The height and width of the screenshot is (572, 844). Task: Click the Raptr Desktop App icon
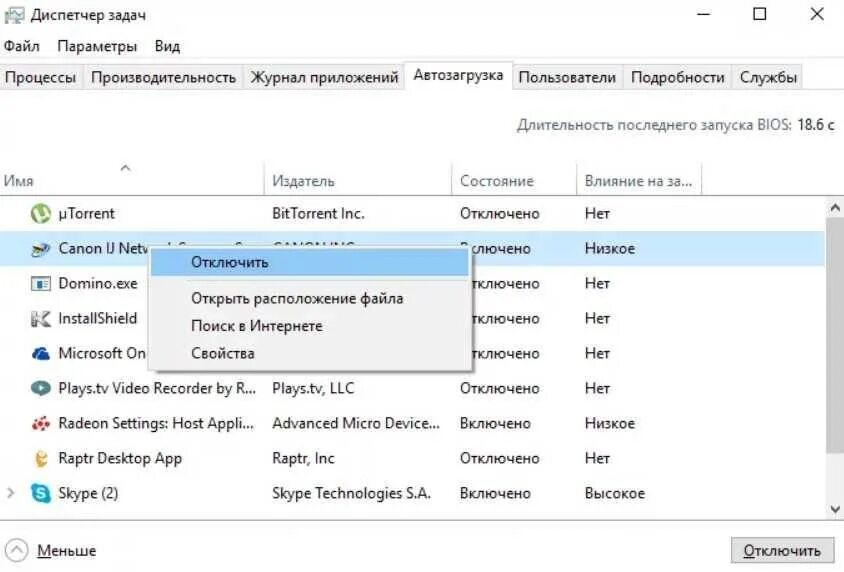pos(40,458)
